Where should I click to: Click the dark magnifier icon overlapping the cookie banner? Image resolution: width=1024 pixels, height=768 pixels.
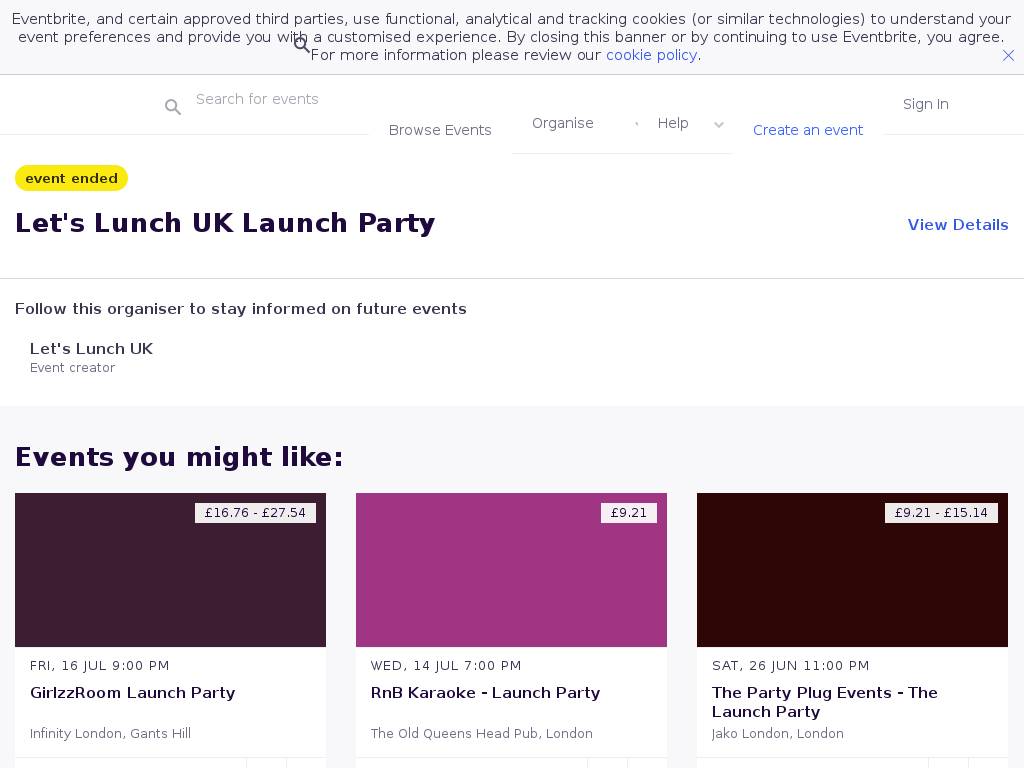pos(302,45)
